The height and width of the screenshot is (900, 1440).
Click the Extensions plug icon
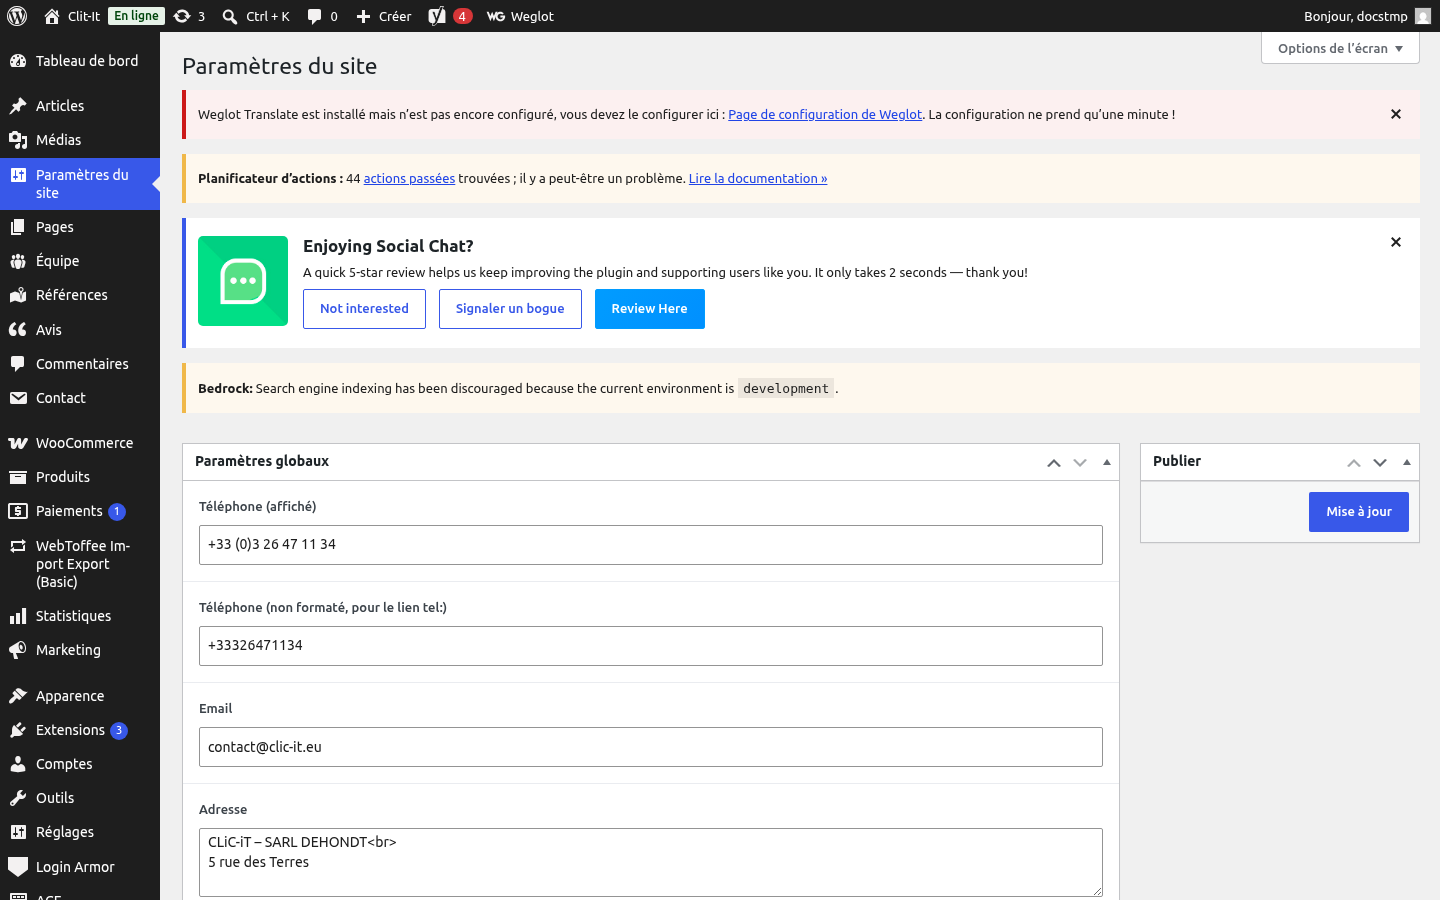[x=18, y=730]
